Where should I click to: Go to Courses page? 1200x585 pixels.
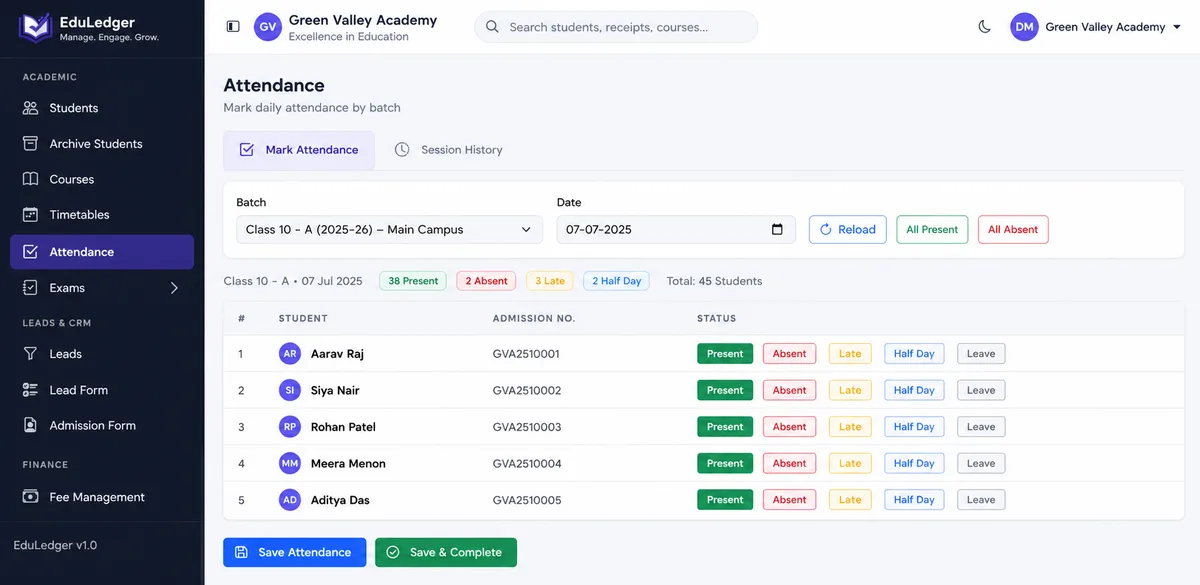(102, 179)
